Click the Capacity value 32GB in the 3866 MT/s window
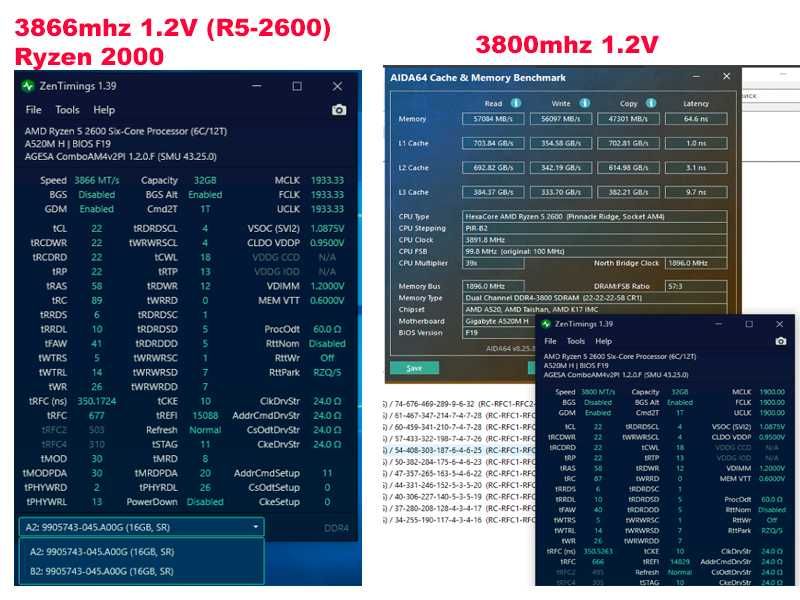This screenshot has height=600, width=800. (205, 181)
